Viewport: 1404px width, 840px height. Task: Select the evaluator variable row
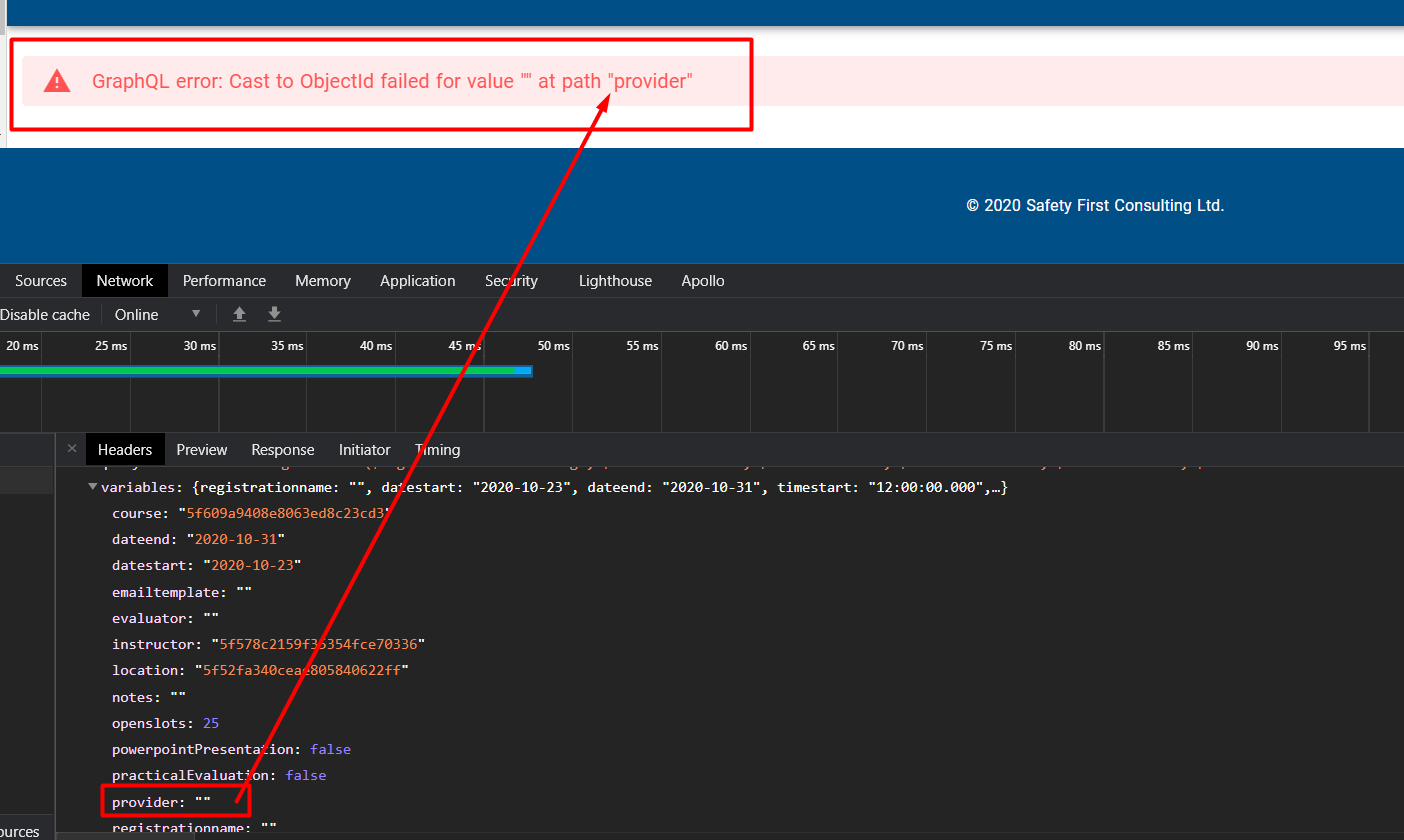tap(165, 618)
